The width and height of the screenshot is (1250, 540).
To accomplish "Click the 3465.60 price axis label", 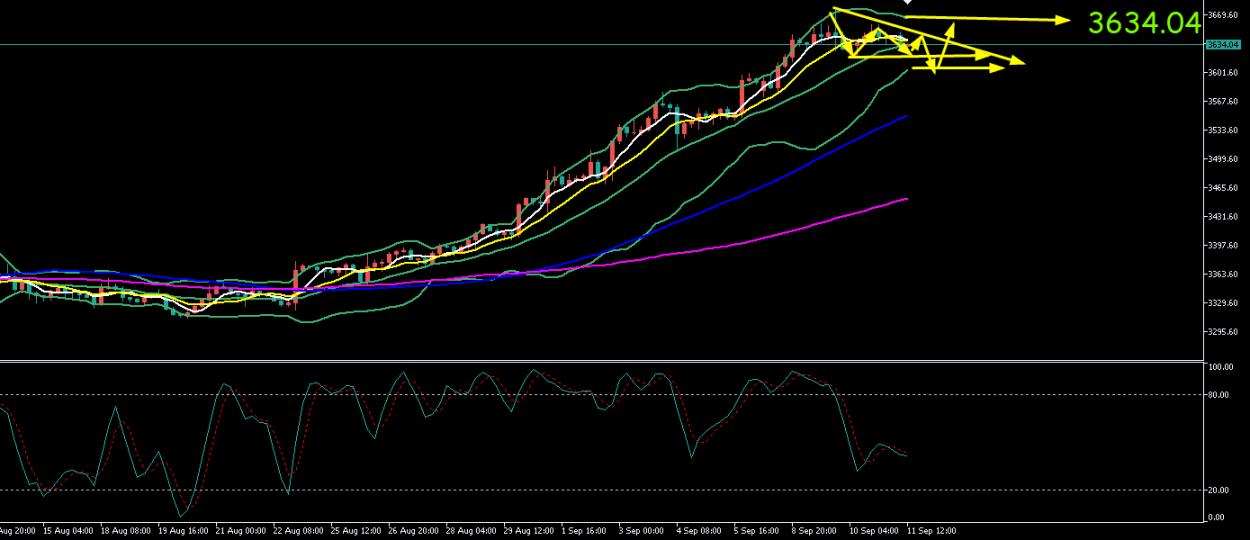I will pyautogui.click(x=1223, y=188).
